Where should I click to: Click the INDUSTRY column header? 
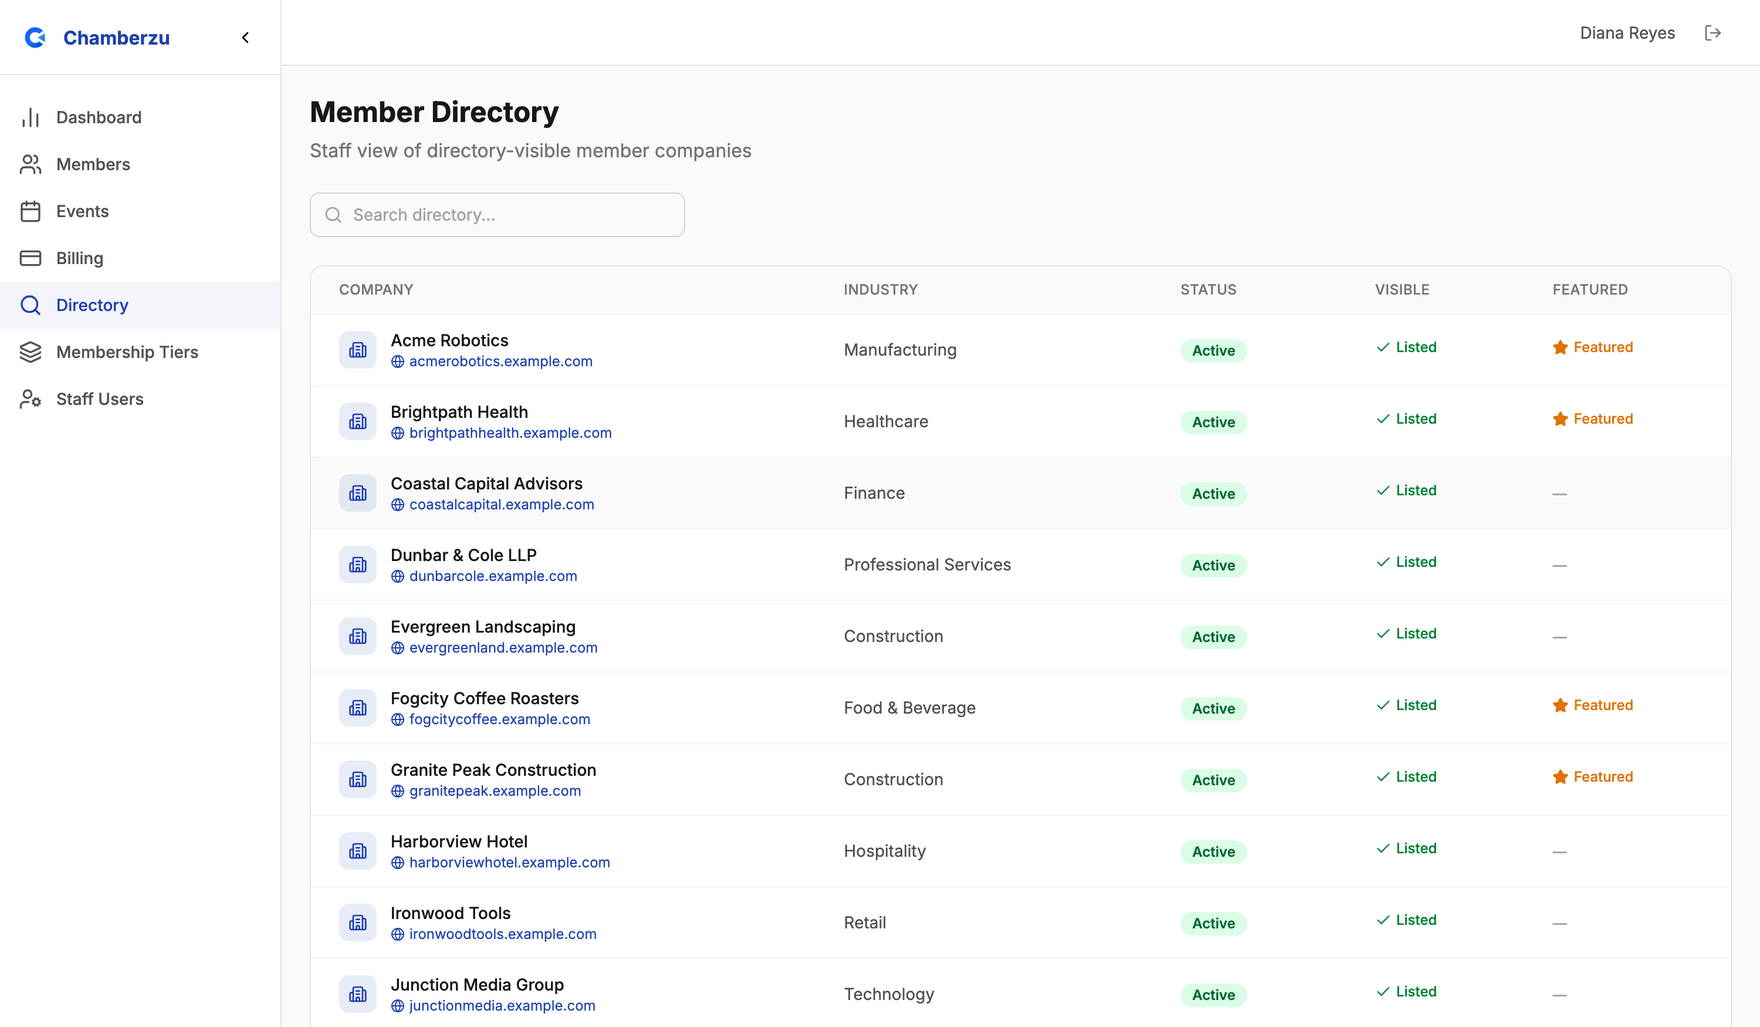click(x=881, y=290)
